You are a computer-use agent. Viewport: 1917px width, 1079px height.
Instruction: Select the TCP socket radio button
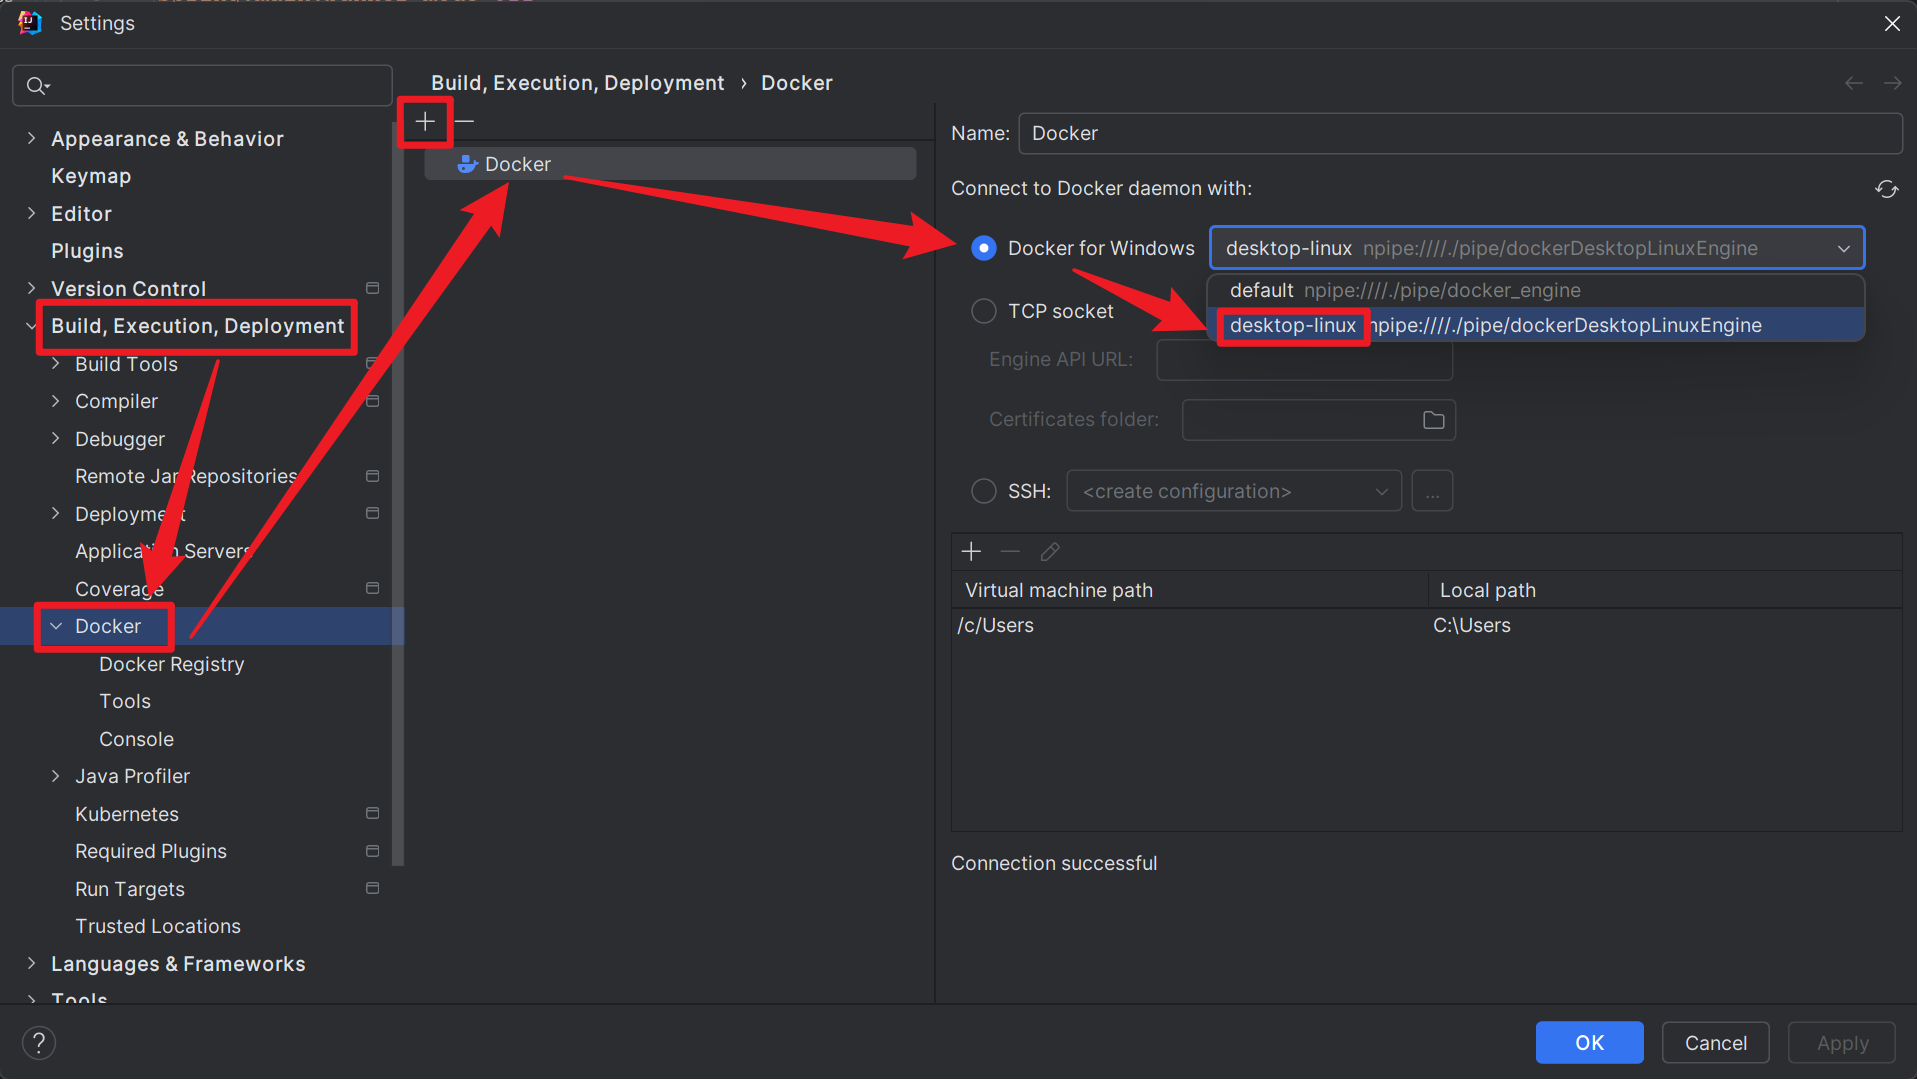pos(984,311)
